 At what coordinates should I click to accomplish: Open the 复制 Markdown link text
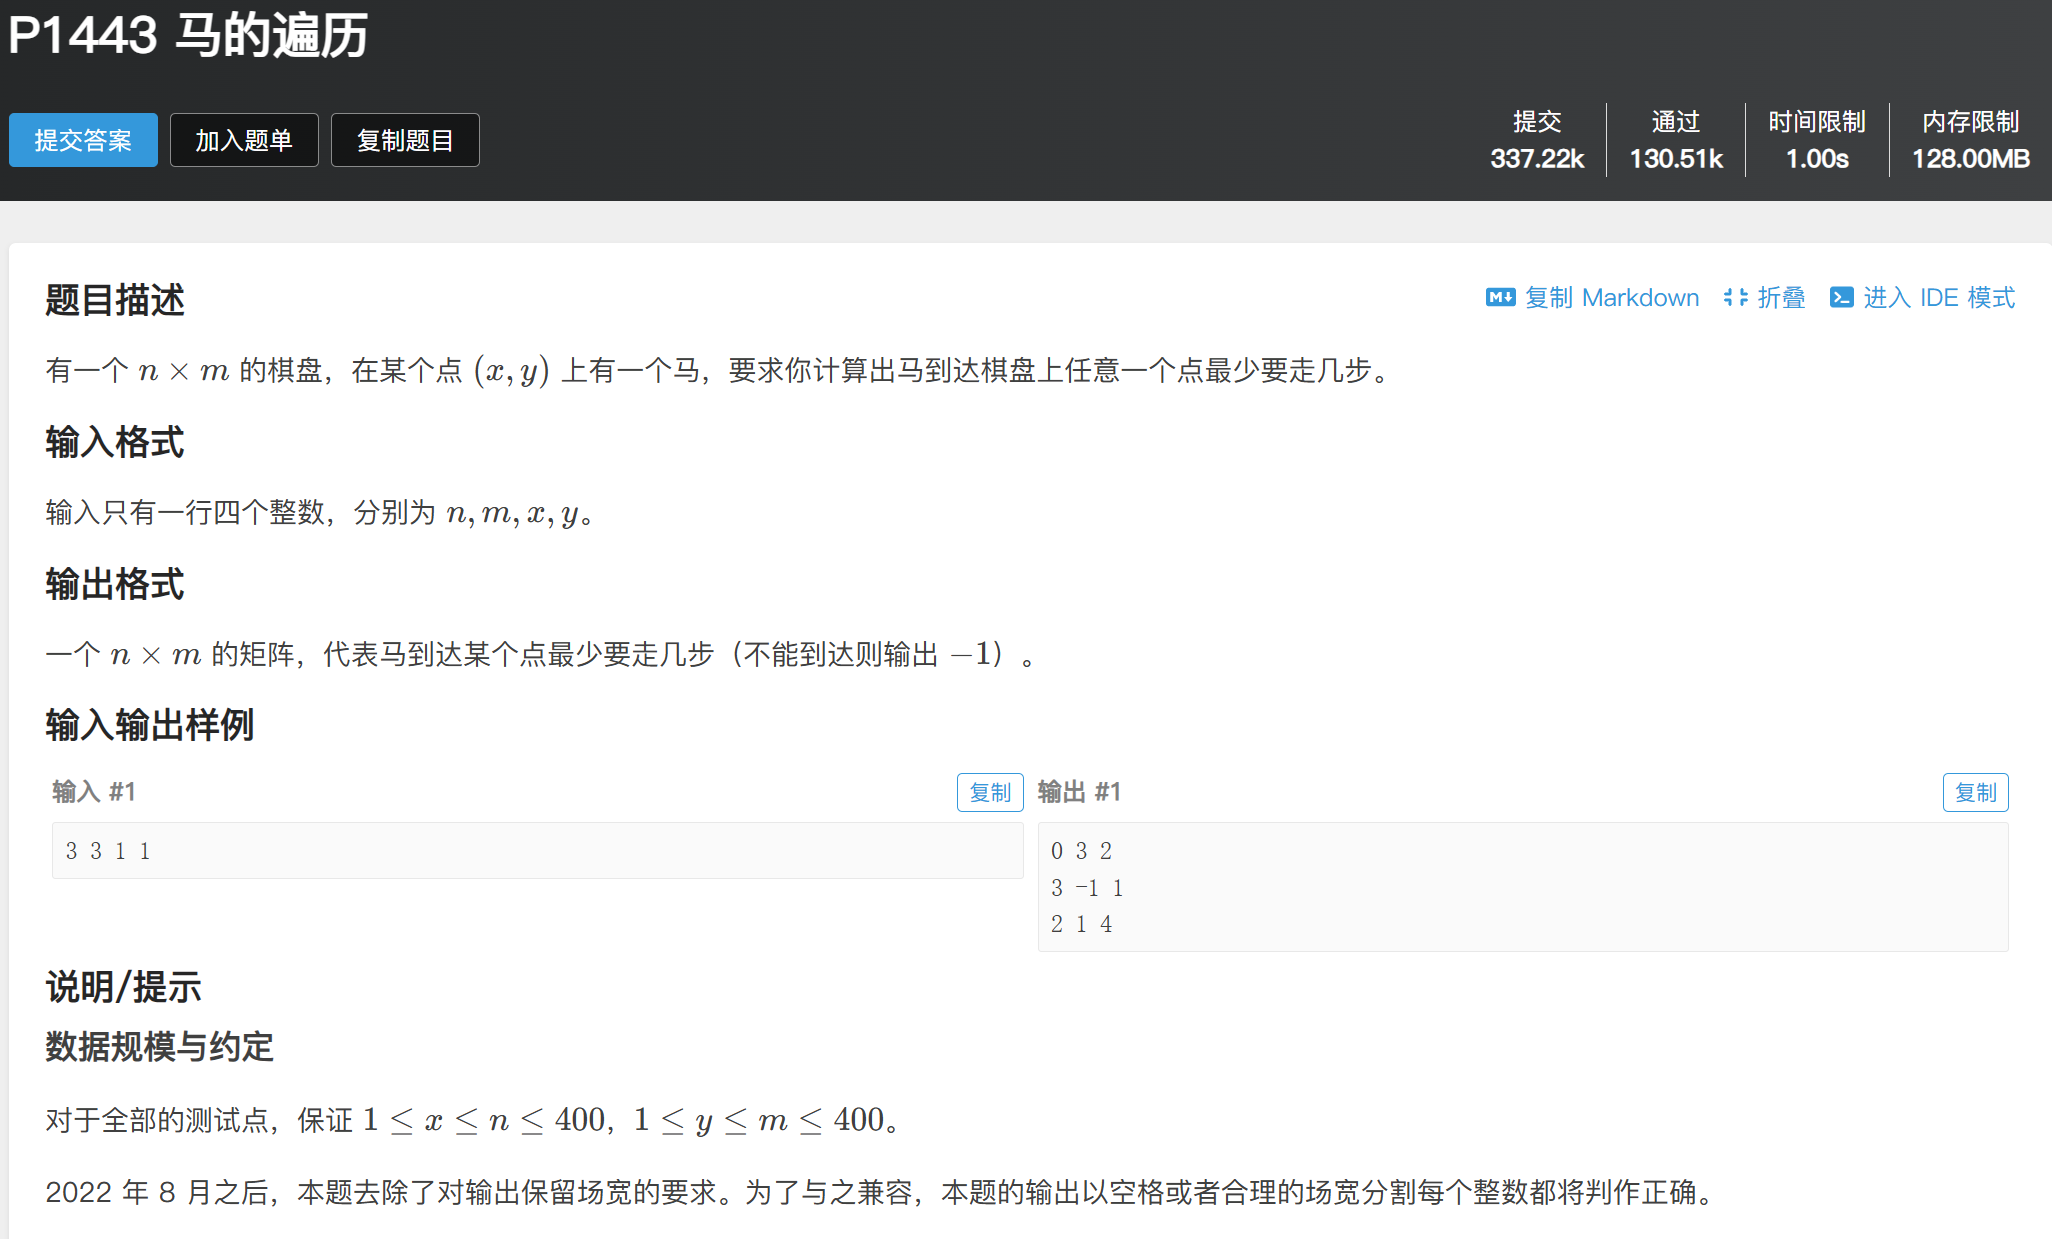tap(1611, 298)
